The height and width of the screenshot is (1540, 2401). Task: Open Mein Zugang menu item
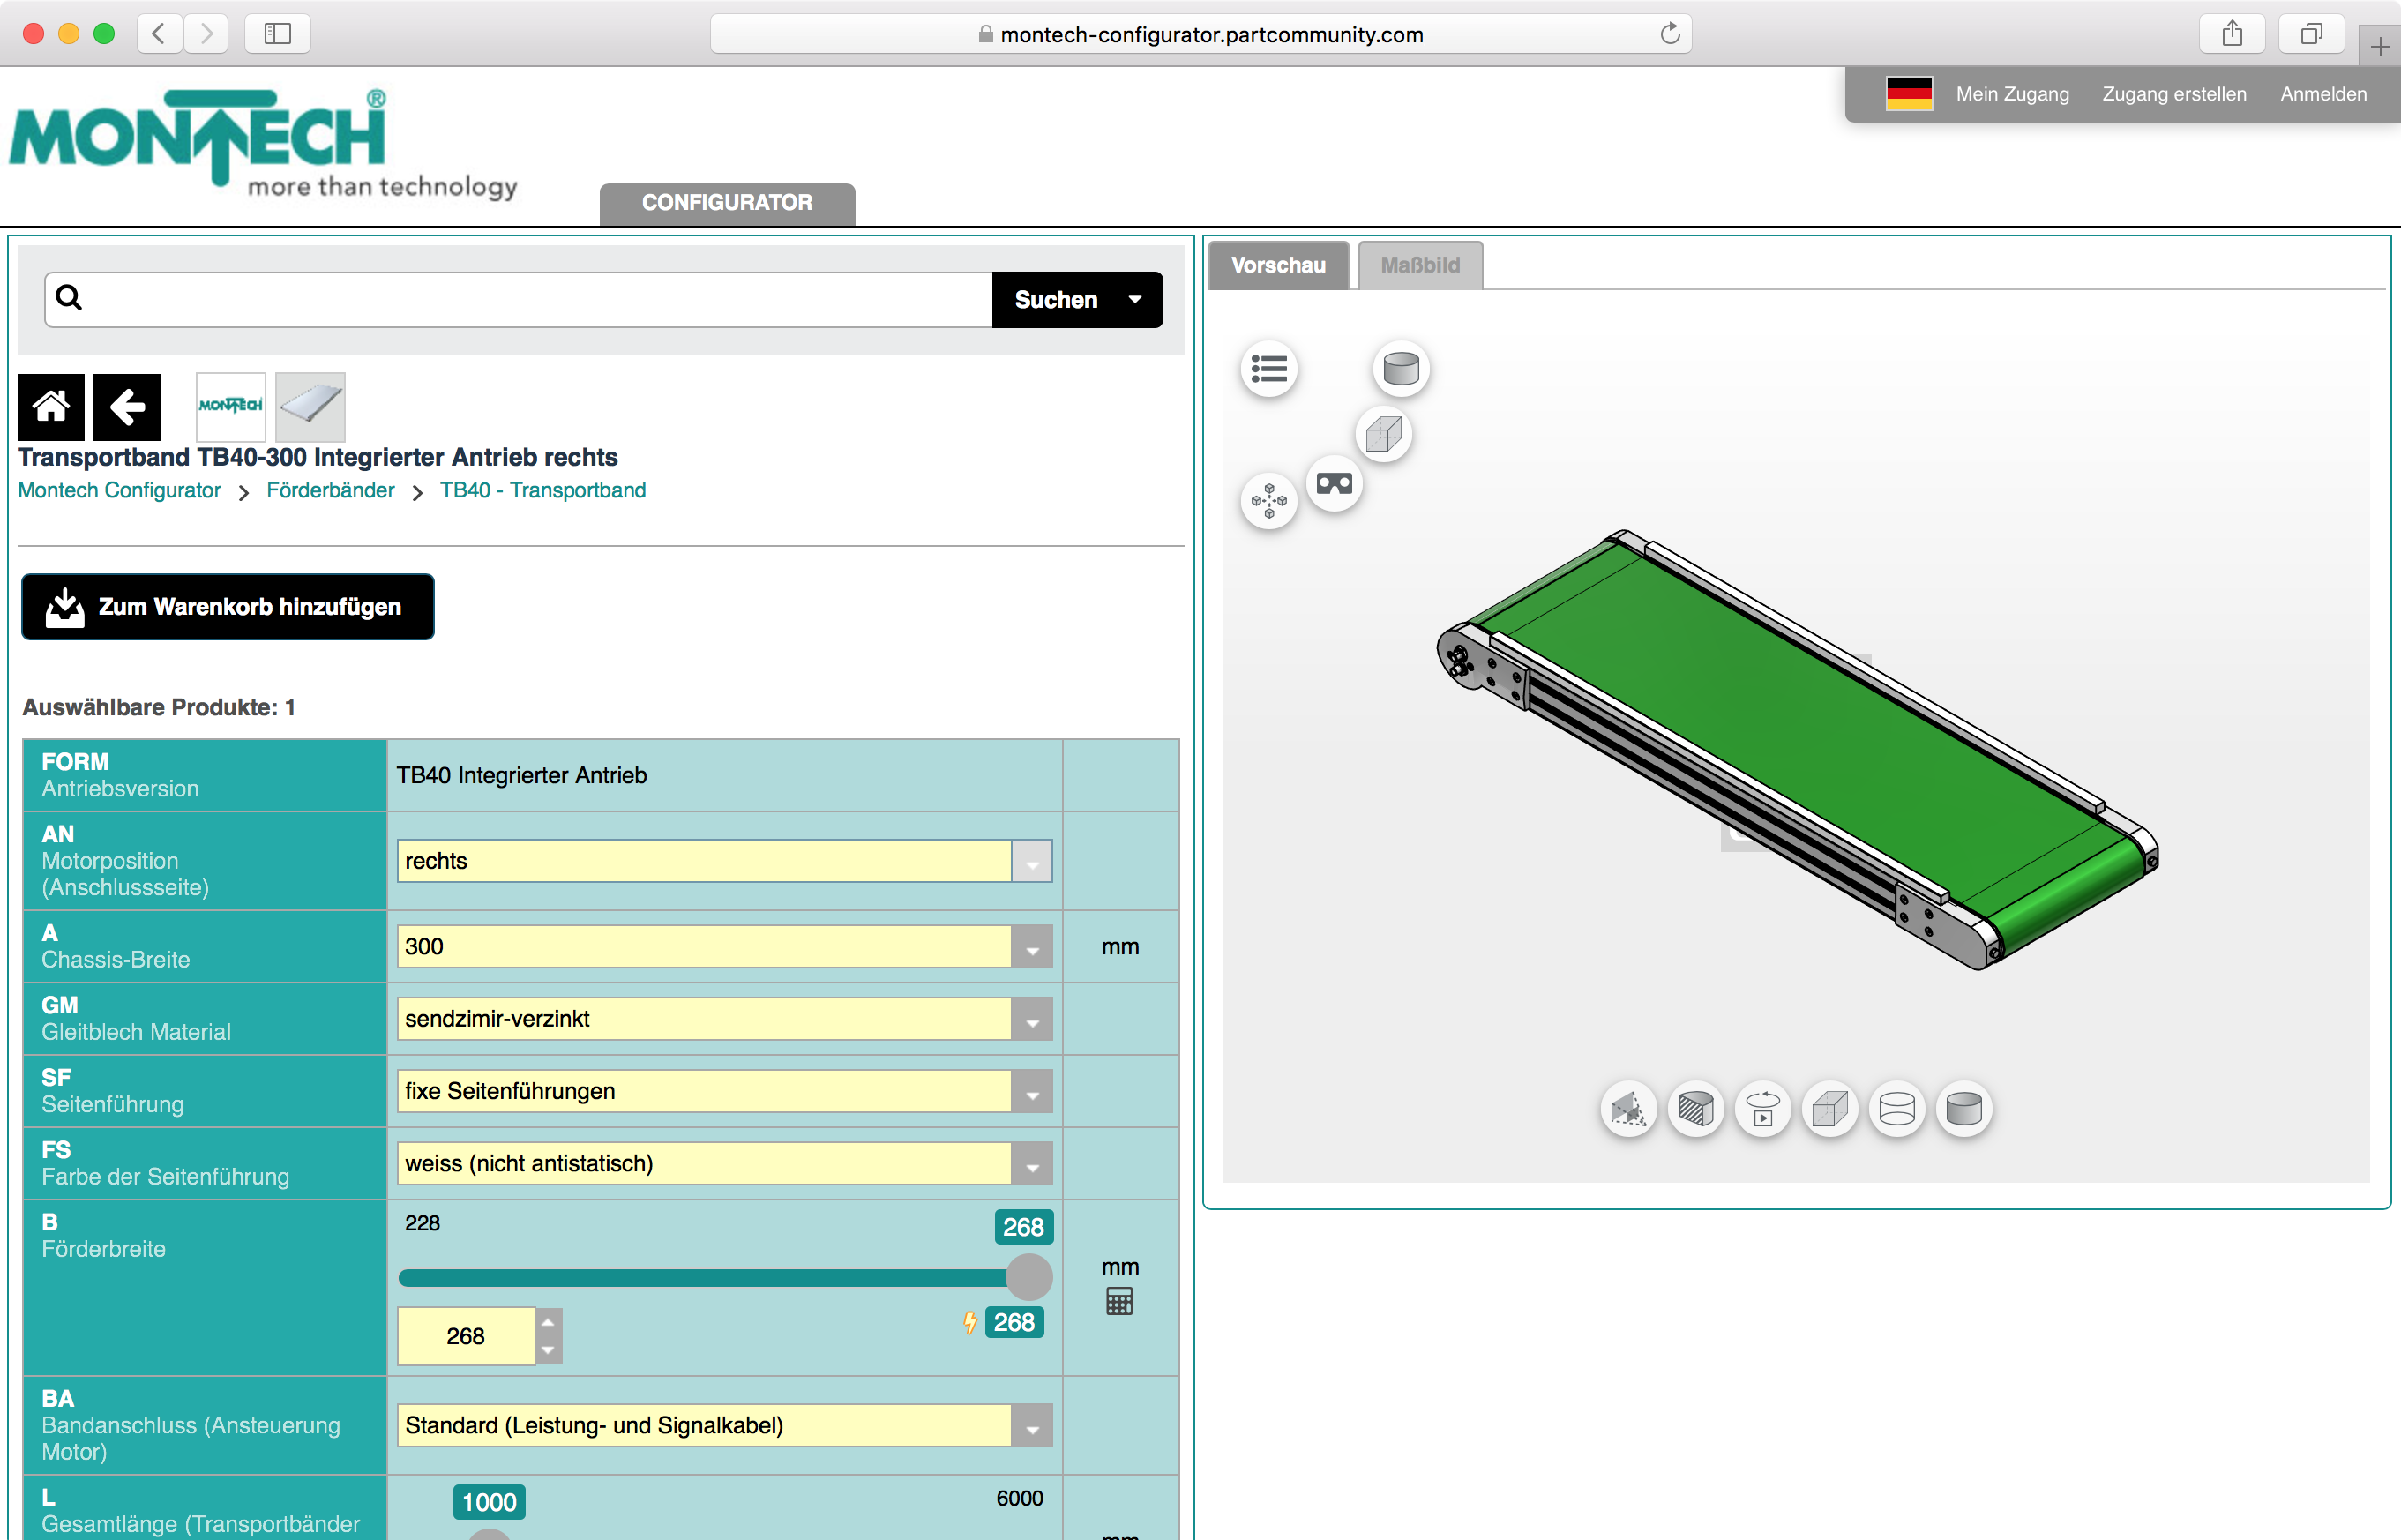[2012, 94]
